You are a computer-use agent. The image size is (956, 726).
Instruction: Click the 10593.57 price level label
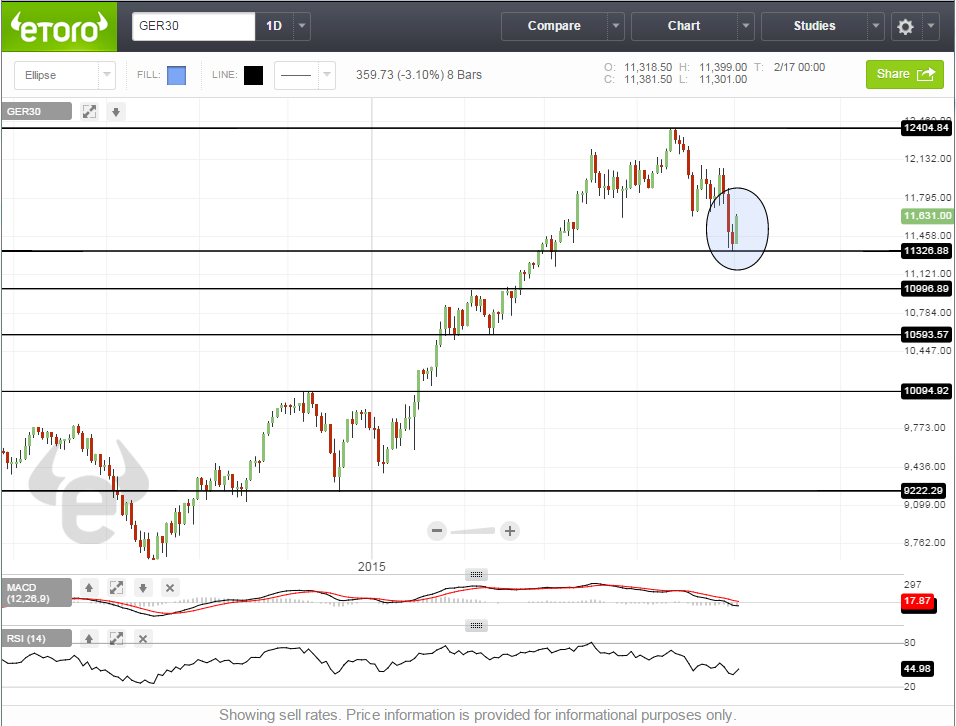pyautogui.click(x=926, y=334)
